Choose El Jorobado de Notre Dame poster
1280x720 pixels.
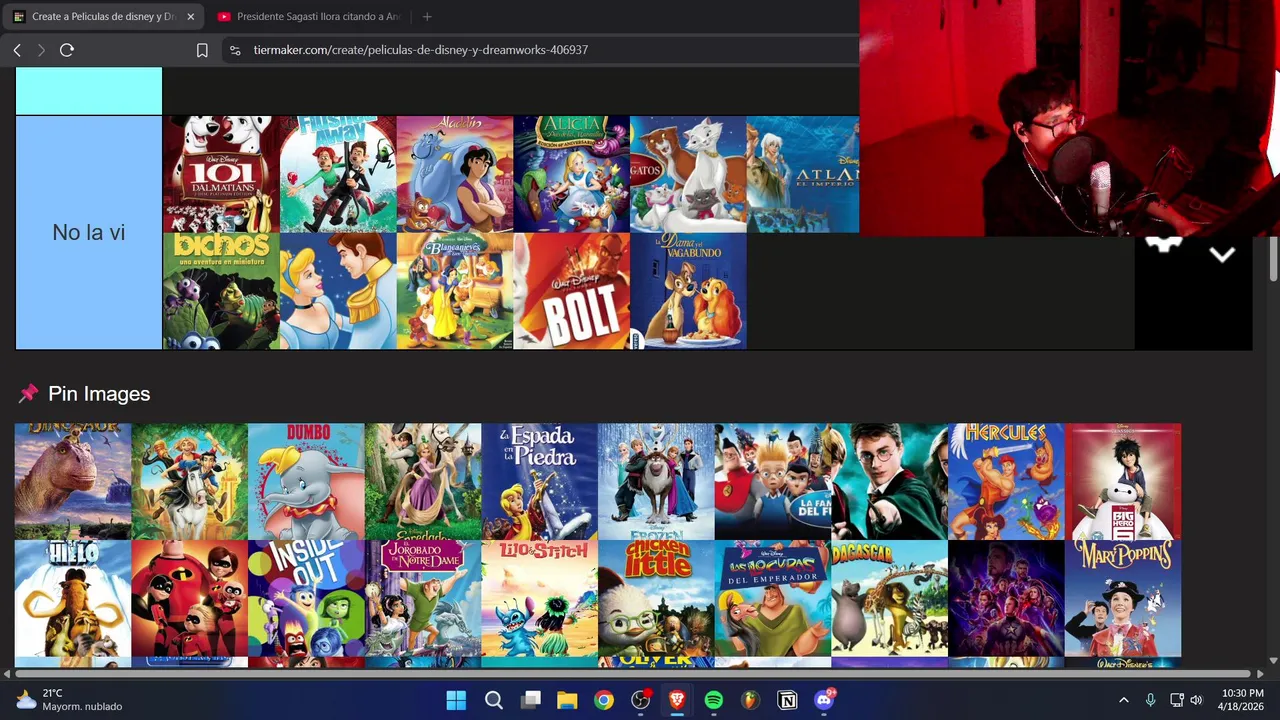423,598
